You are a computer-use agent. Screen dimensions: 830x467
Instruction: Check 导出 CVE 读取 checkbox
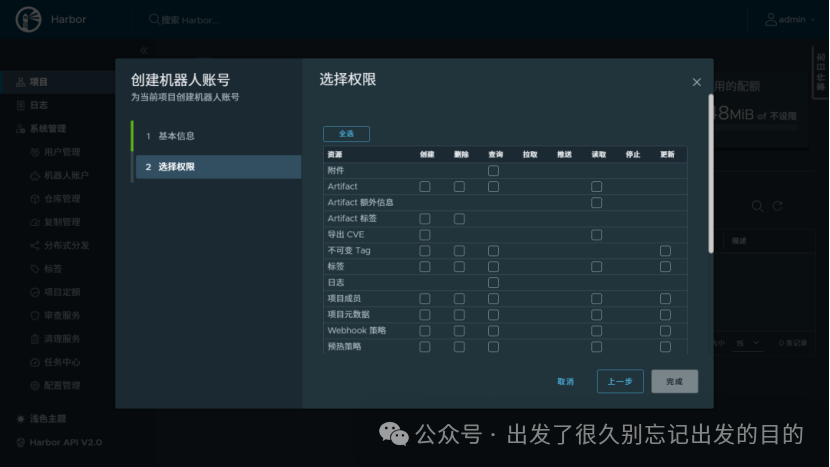(597, 235)
